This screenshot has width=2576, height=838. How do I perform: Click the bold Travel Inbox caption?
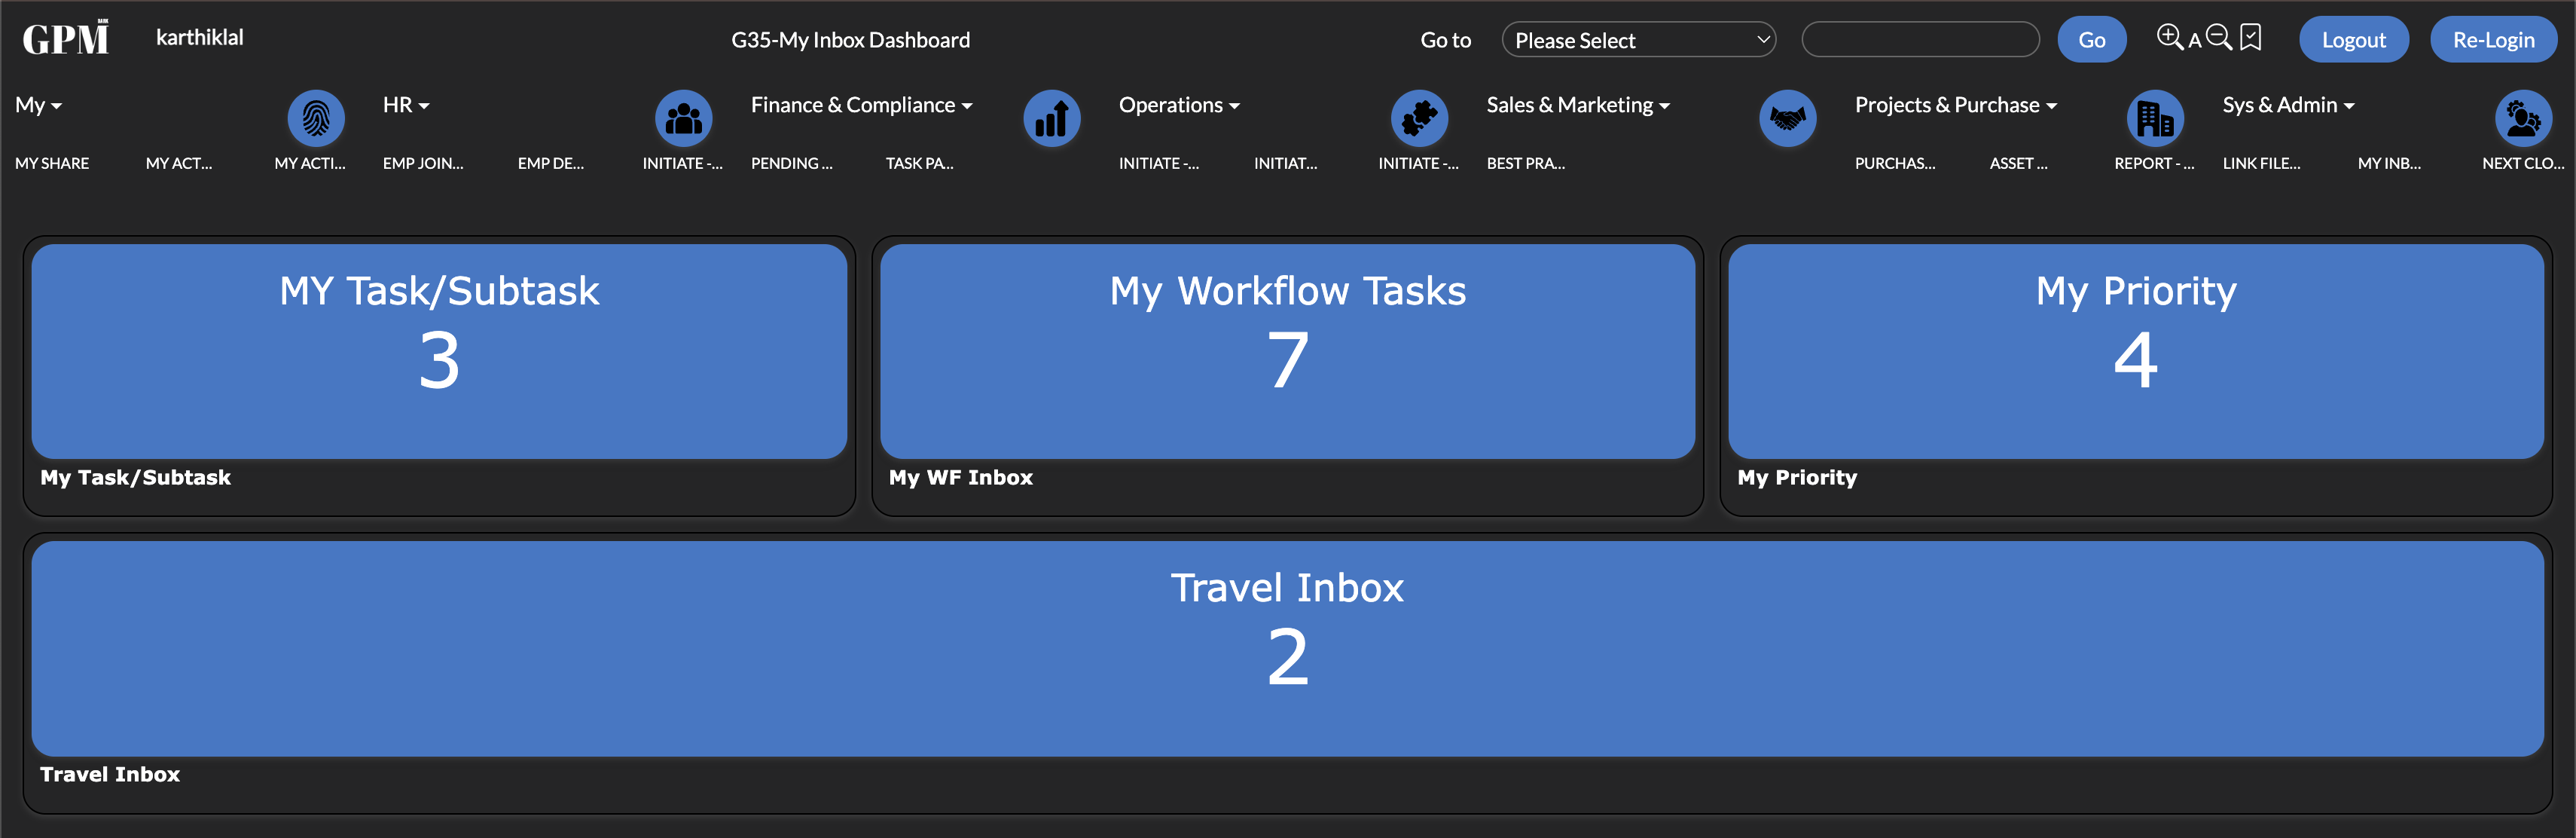click(110, 774)
